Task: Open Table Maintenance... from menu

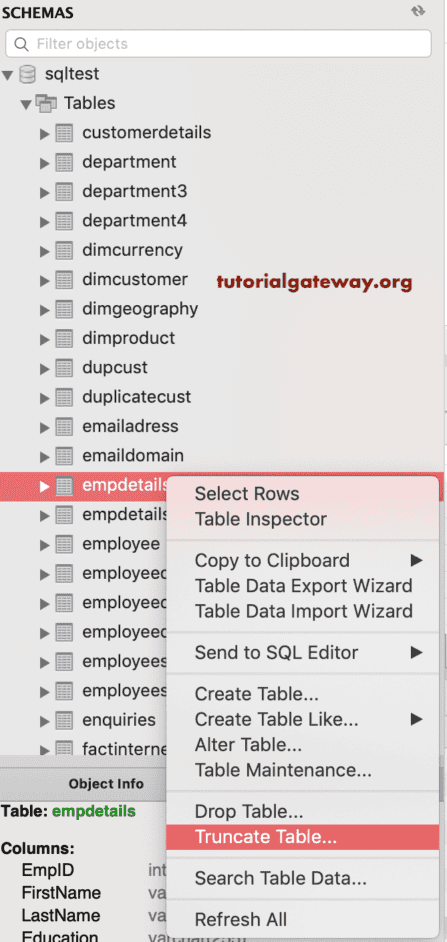Action: (x=303, y=770)
